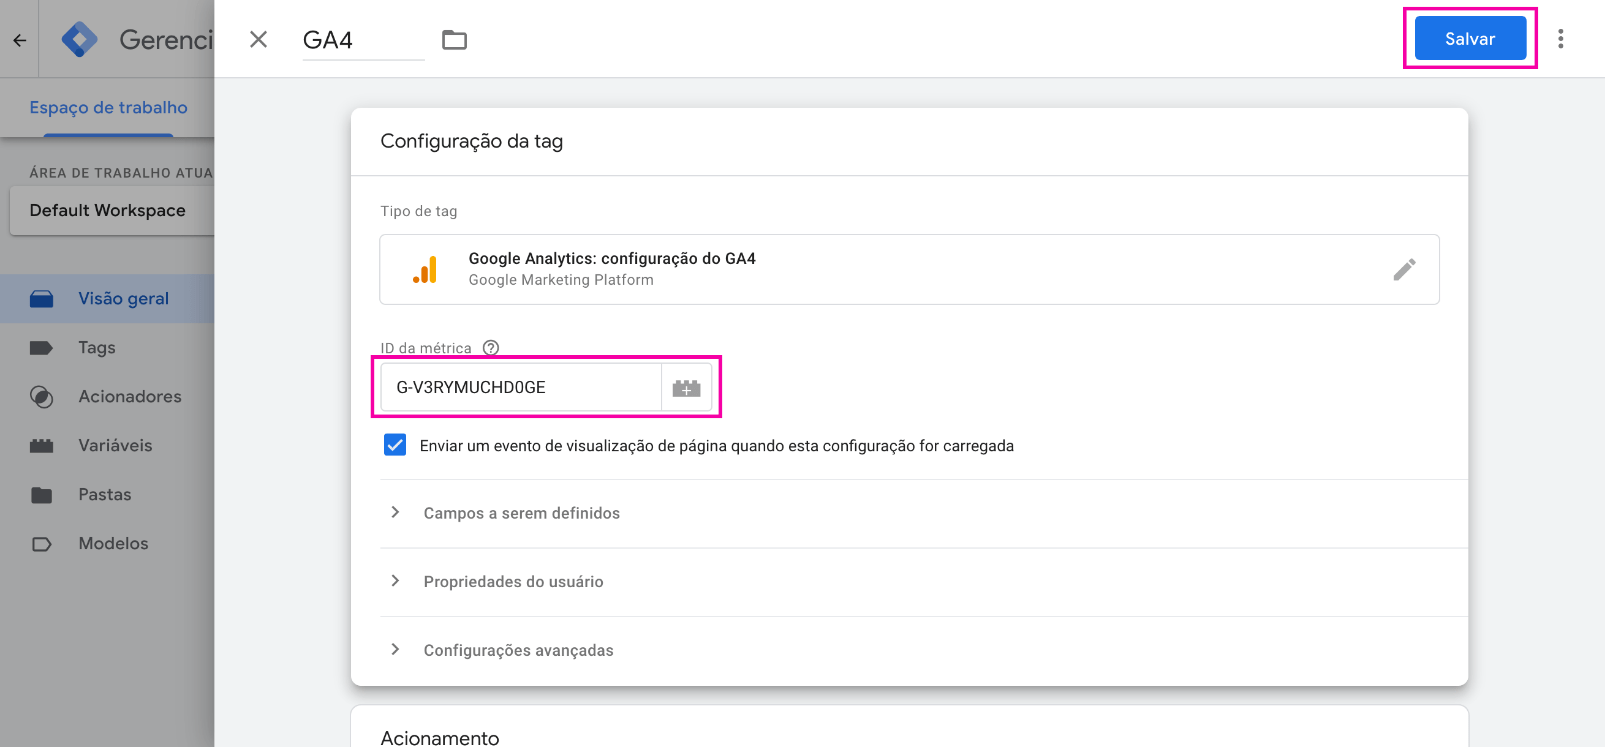Click the Configuração da tag heading
The image size is (1605, 747).
472,141
